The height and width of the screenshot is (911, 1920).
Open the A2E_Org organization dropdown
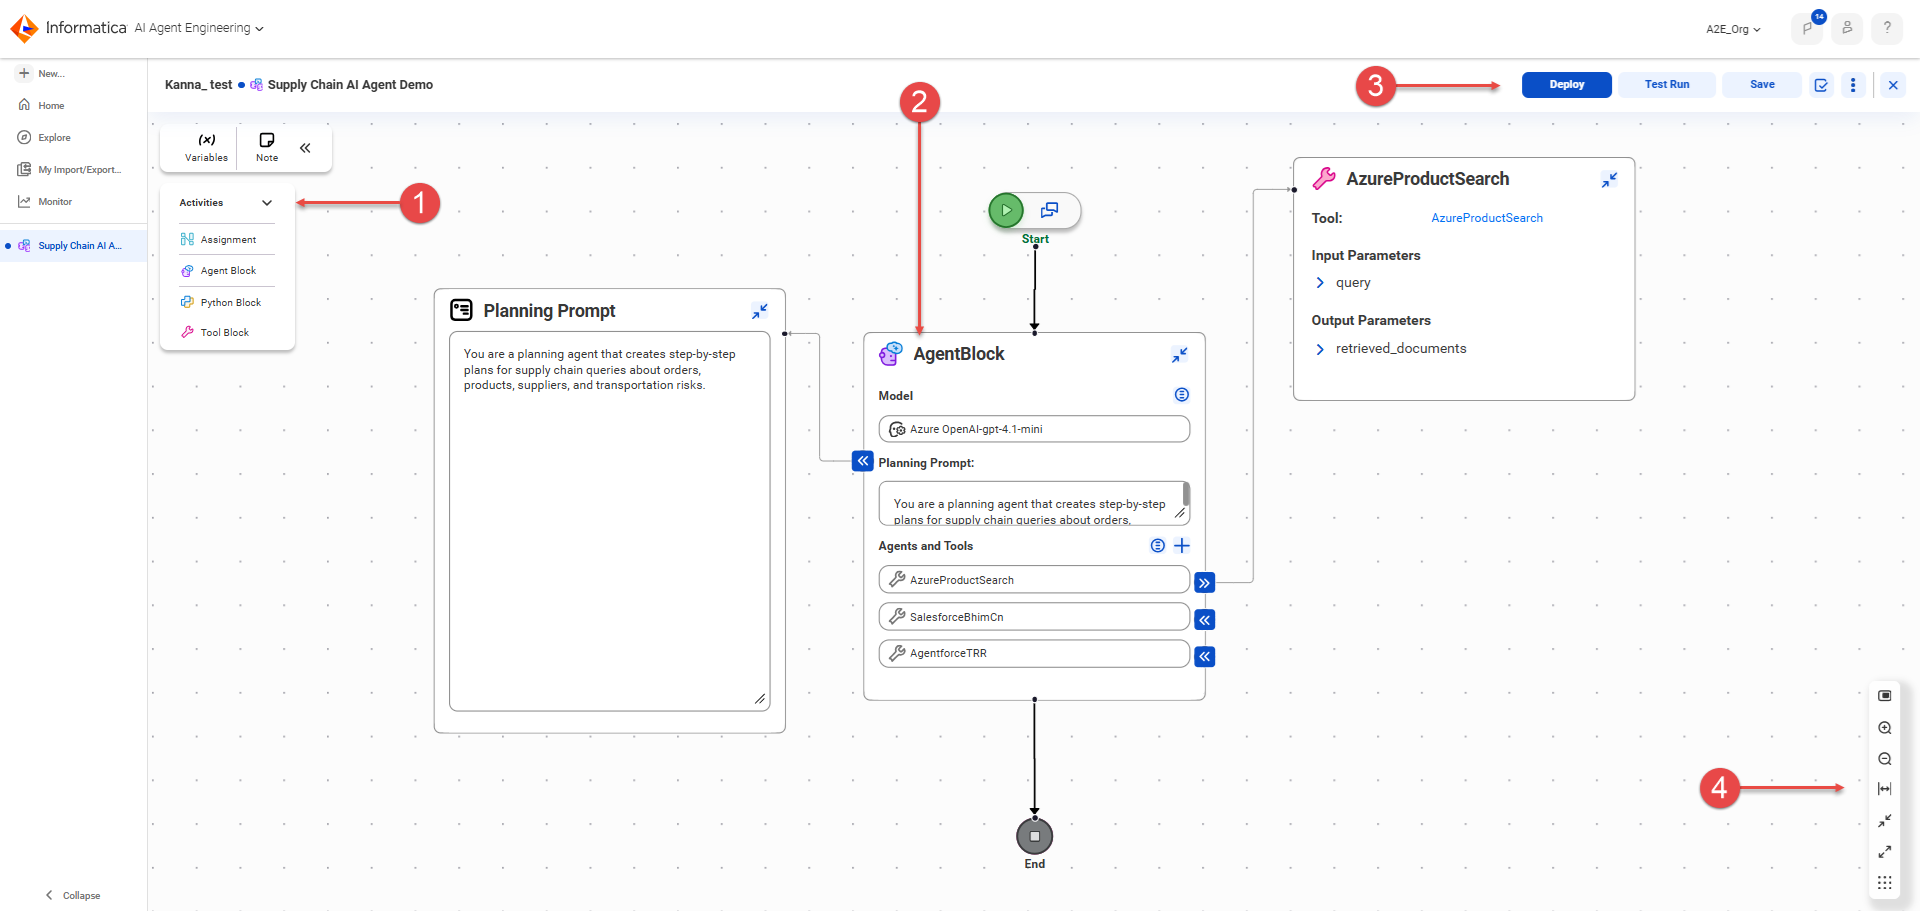[x=1733, y=29]
